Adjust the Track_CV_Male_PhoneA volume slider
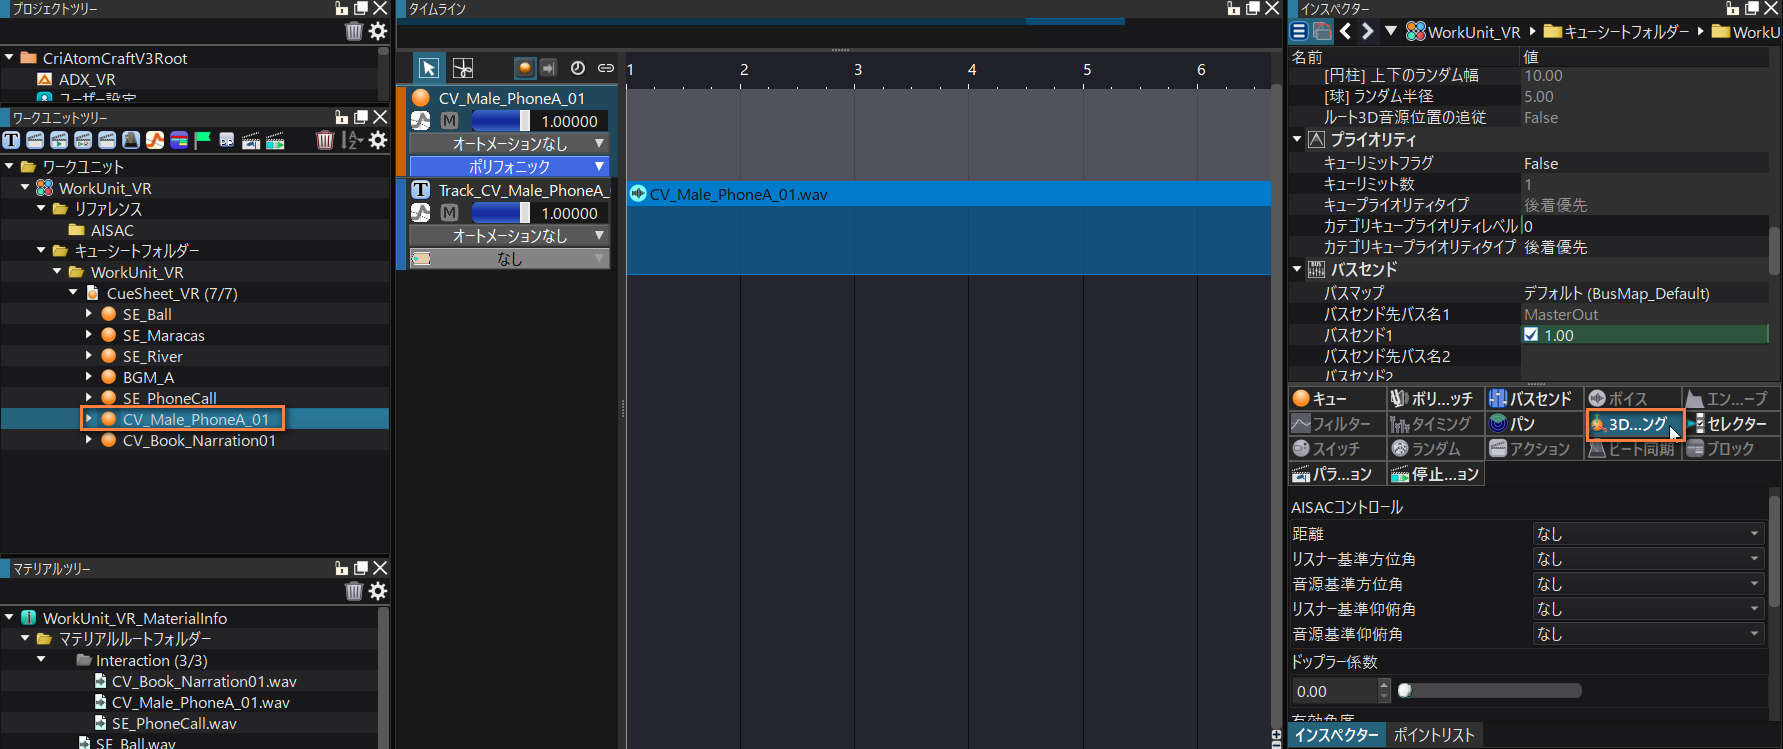The image size is (1783, 749). pos(501,212)
